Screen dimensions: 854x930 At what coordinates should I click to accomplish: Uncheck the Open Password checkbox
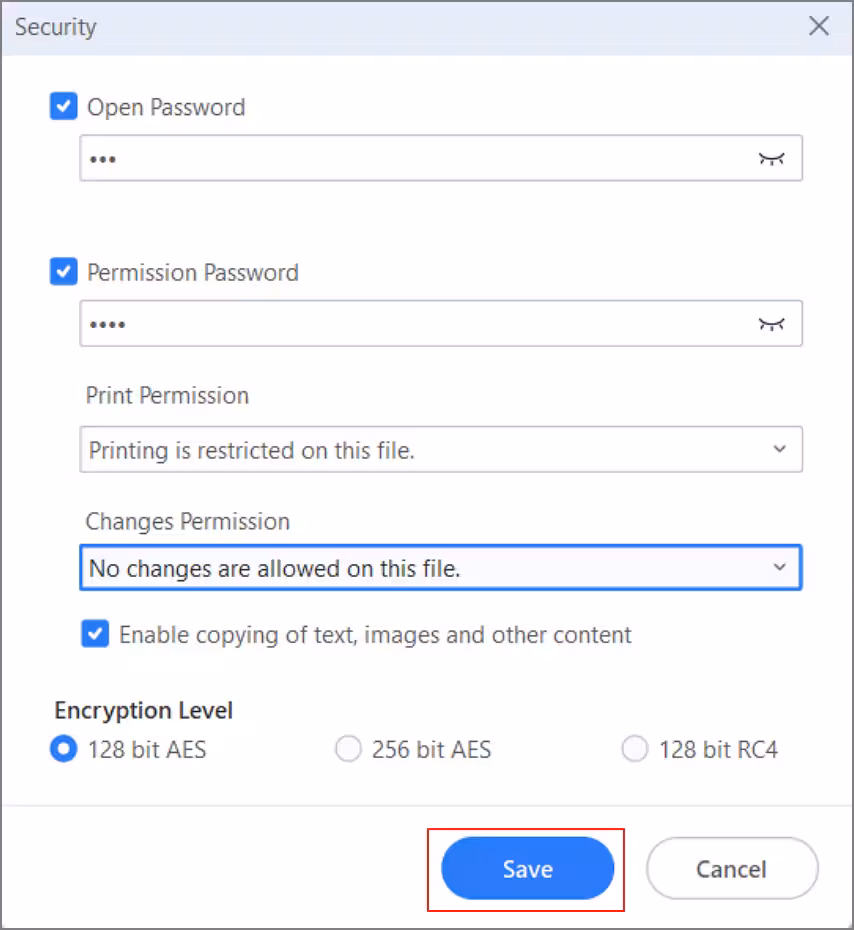point(63,107)
